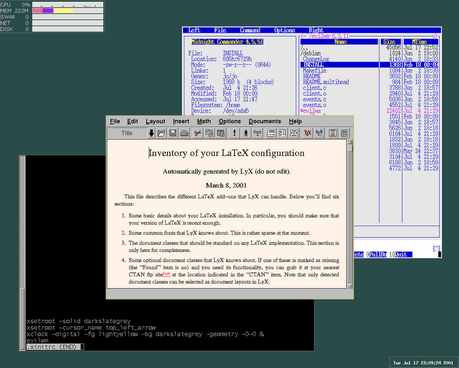Image resolution: width=459 pixels, height=368 pixels.
Task: Open Options menu in Midnight Commander
Action: tap(284, 30)
